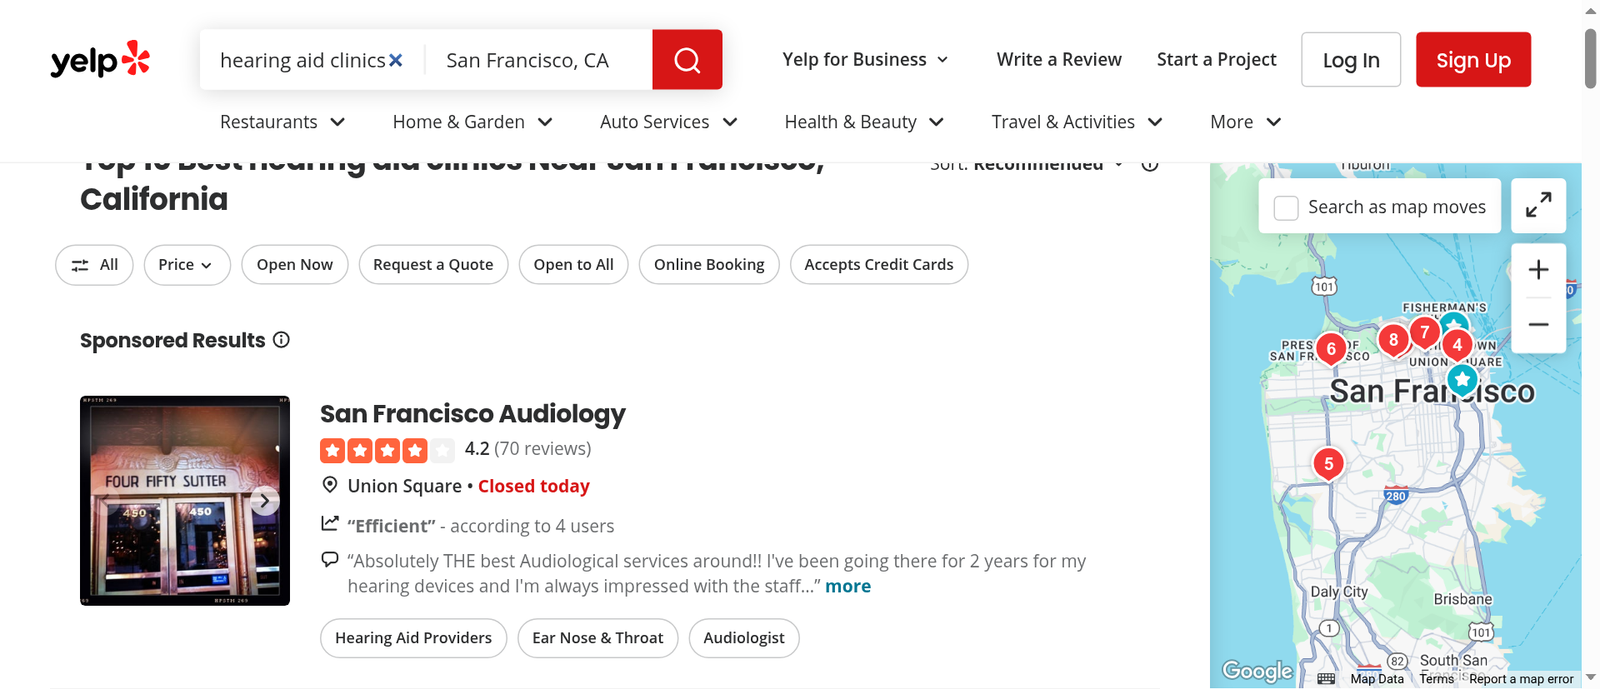Image resolution: width=1600 pixels, height=689 pixels.
Task: Click the Log In button
Action: pos(1351,60)
